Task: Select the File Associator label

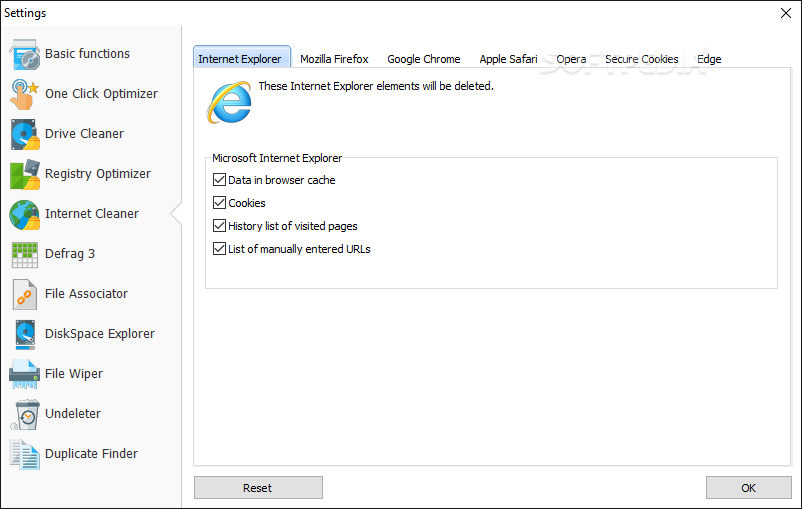Action: pyautogui.click(x=86, y=294)
